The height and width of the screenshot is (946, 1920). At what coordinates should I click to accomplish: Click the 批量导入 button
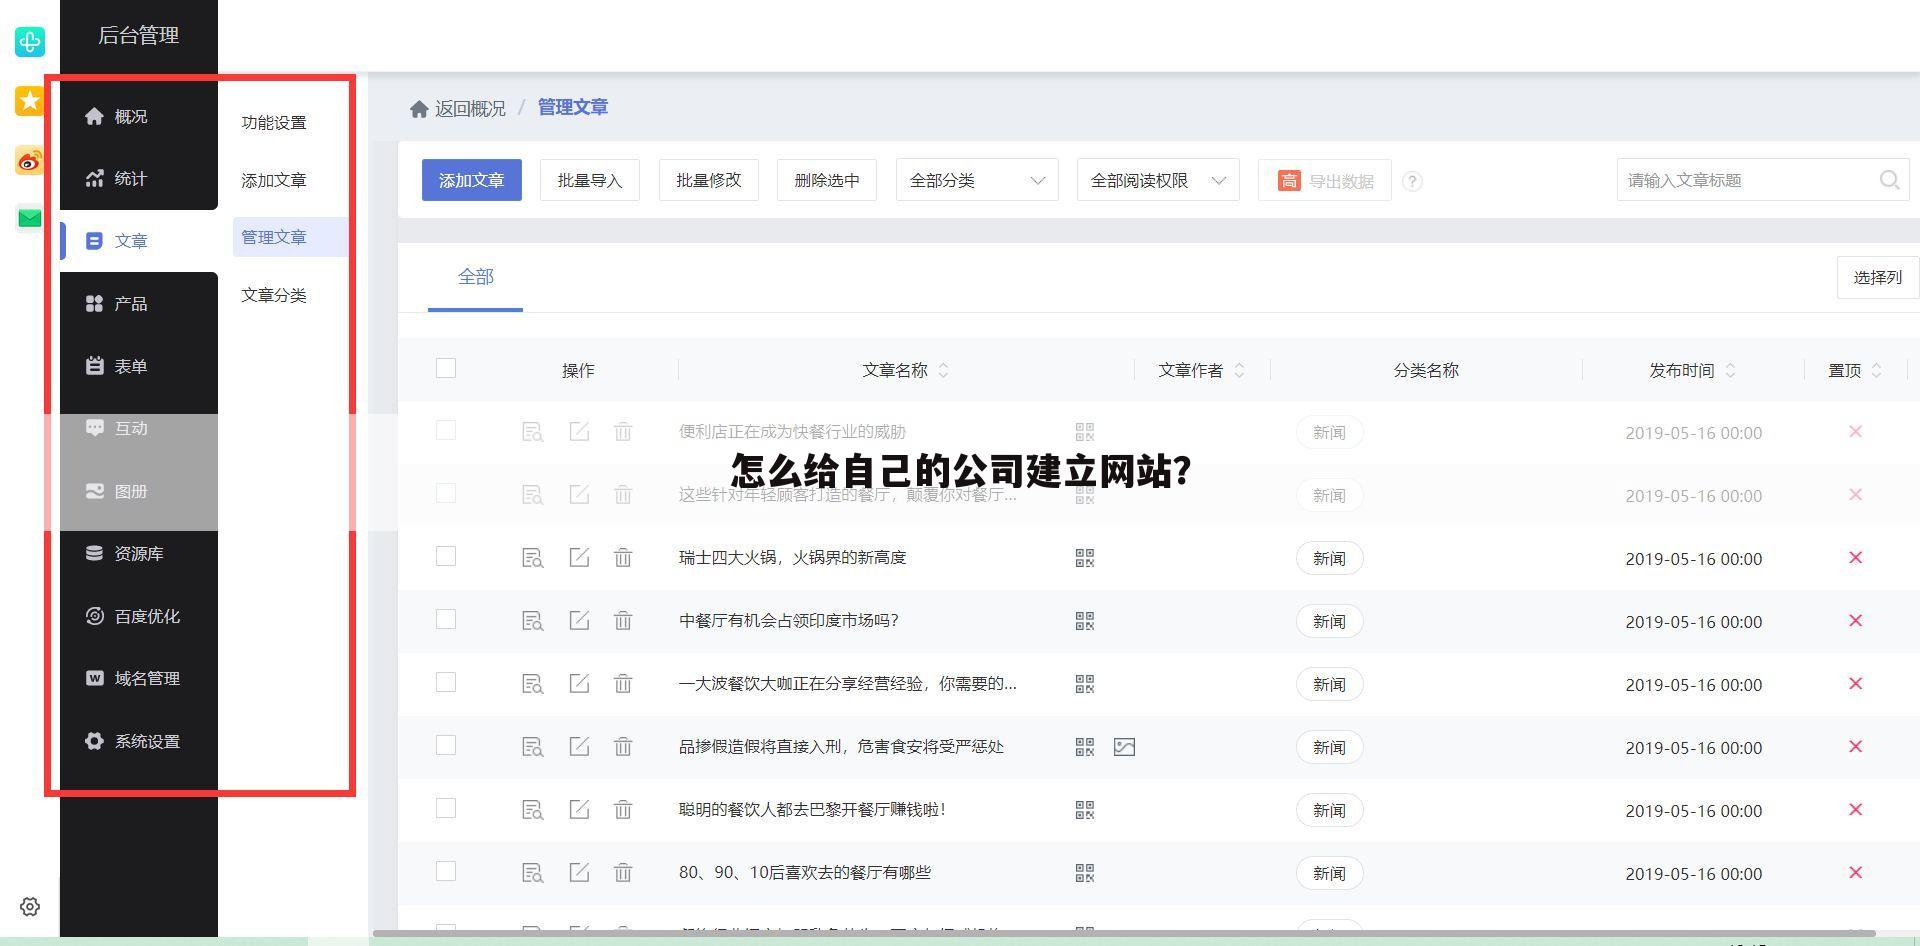tap(590, 180)
